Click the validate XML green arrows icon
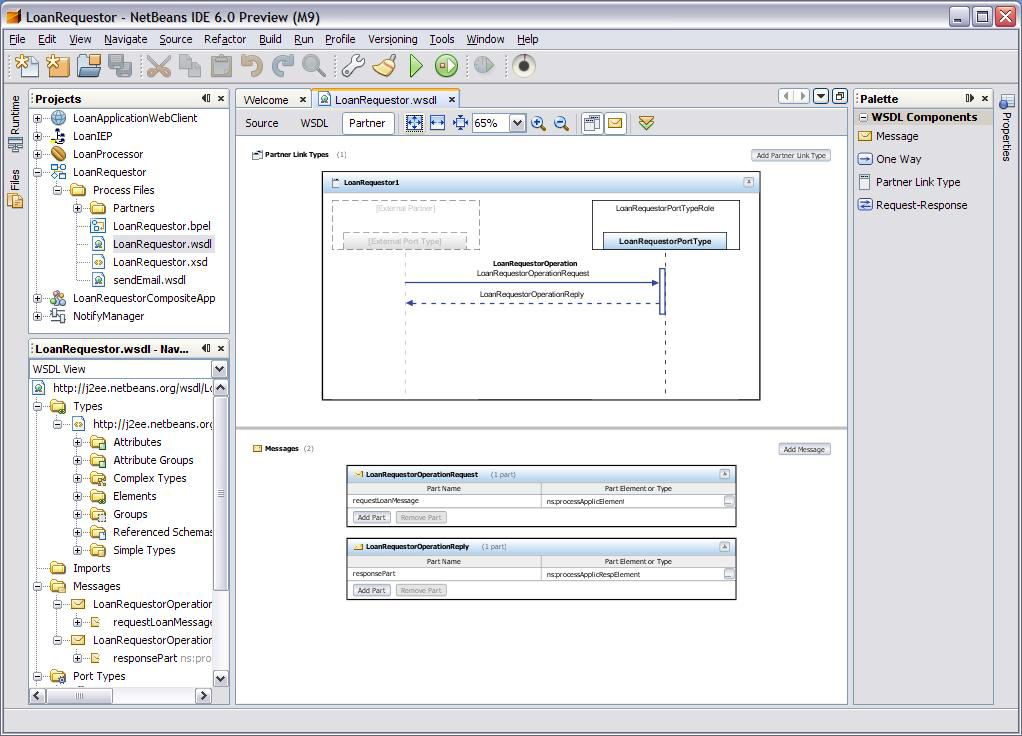The width and height of the screenshot is (1022, 736). click(x=646, y=123)
